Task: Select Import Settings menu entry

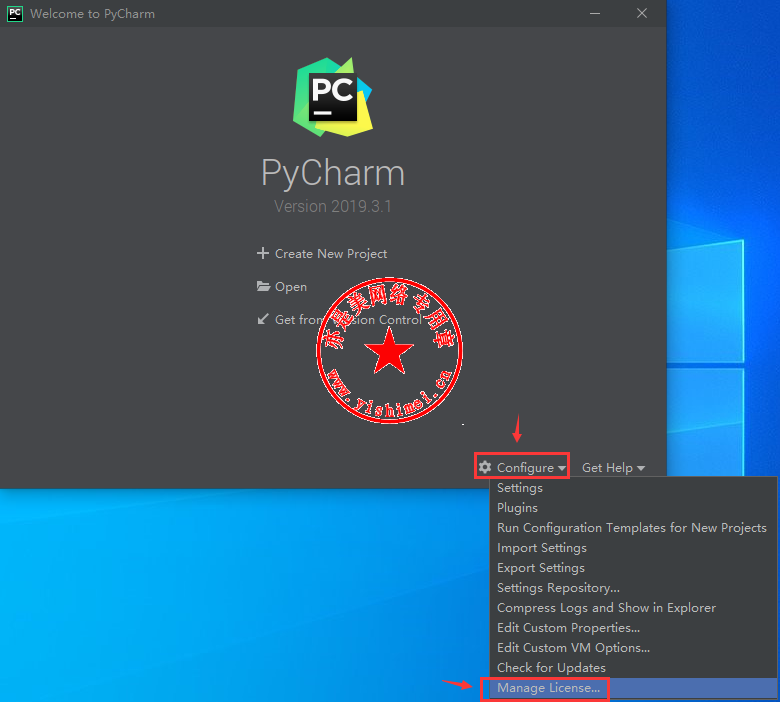Action: 633,548
